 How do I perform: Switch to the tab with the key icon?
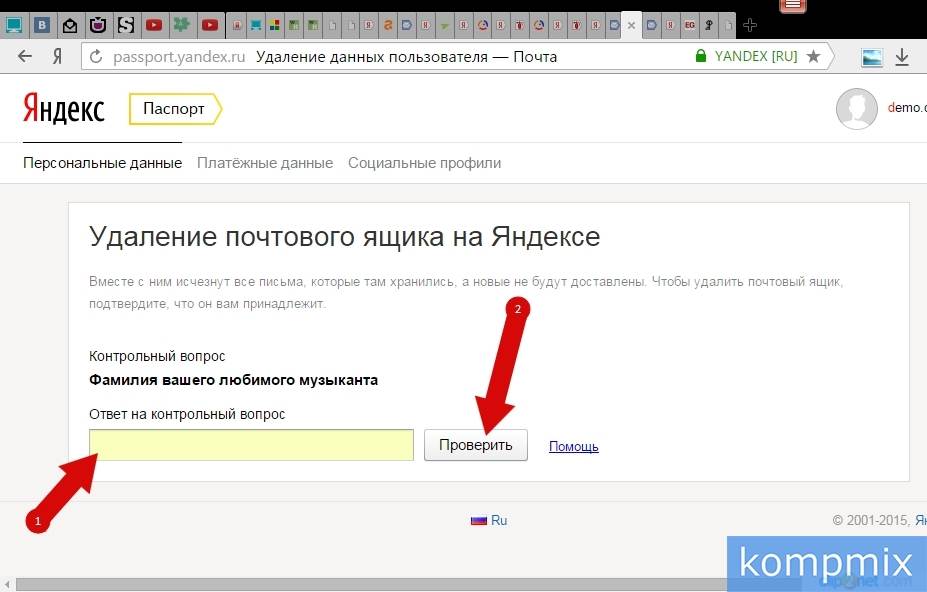(708, 25)
